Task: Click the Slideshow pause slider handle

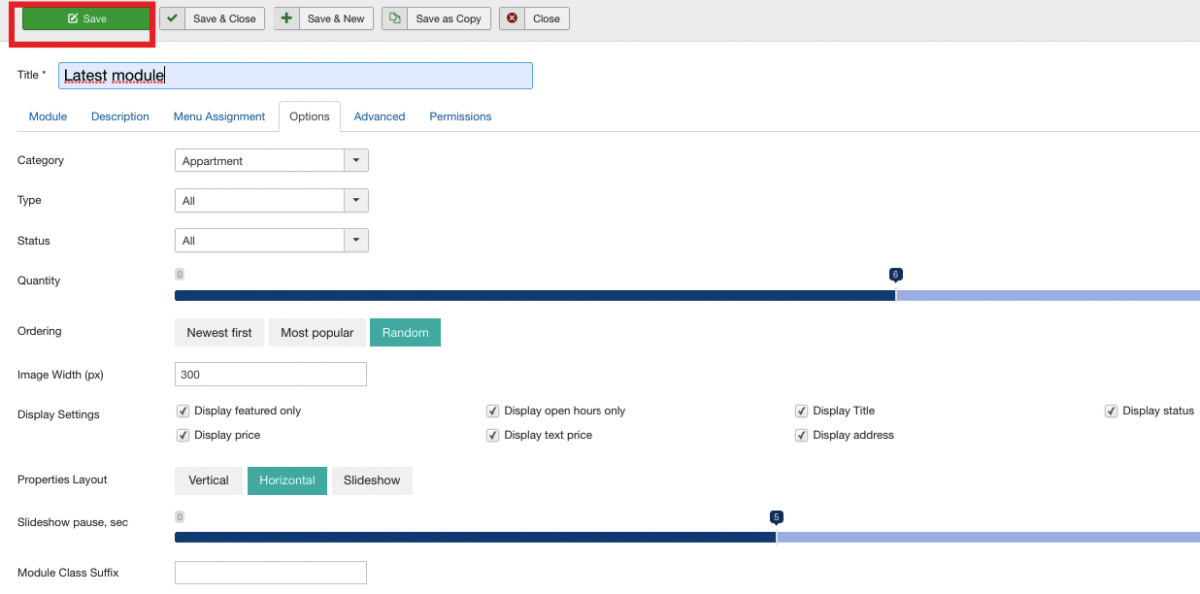Action: coord(776,519)
